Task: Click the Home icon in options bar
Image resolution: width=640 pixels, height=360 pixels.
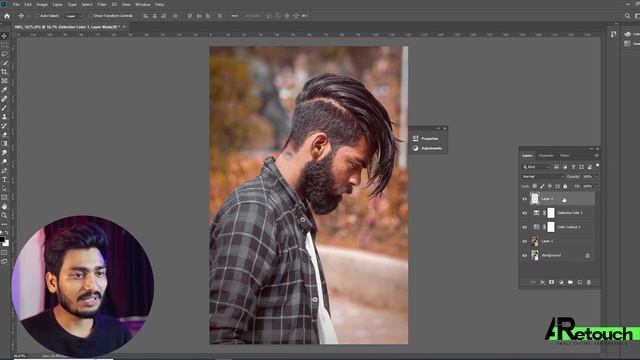Action: click(x=7, y=16)
